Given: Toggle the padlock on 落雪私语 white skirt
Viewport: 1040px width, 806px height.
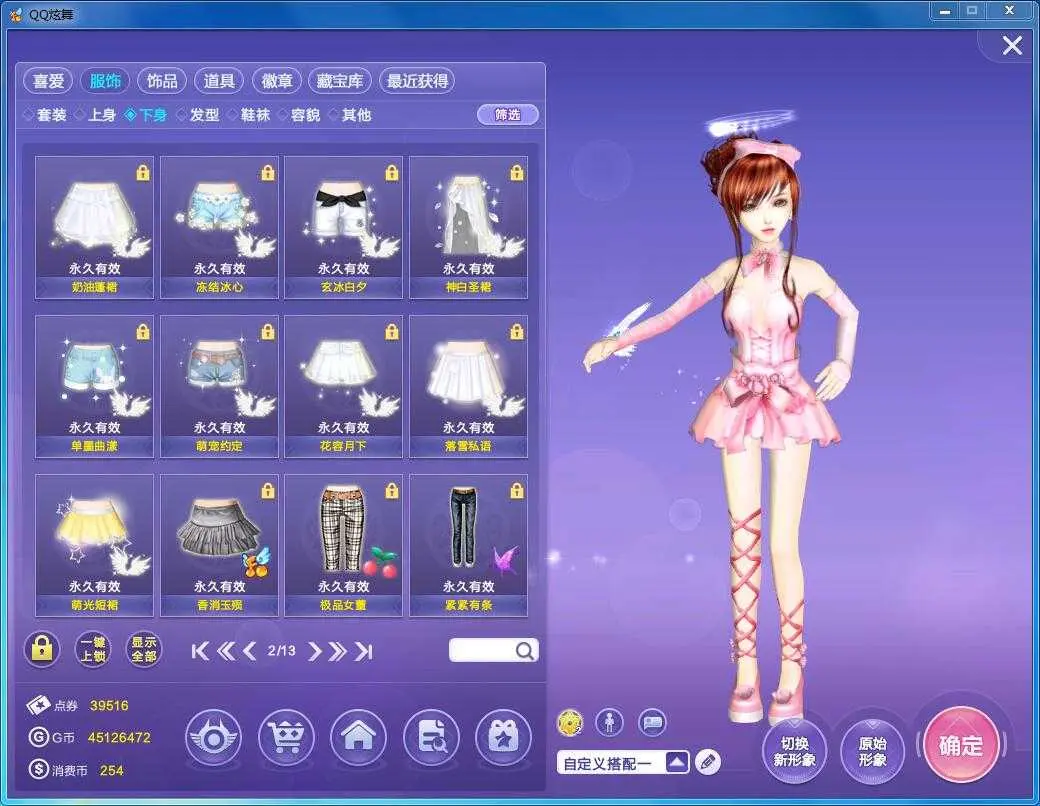Looking at the screenshot, I should pos(517,332).
